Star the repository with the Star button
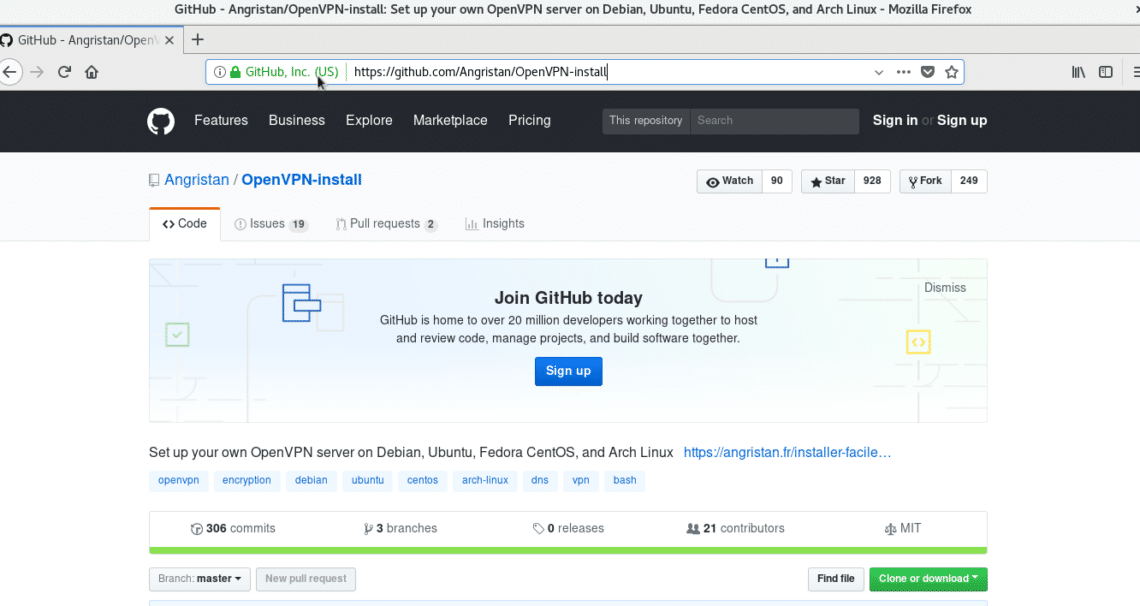 click(x=827, y=181)
